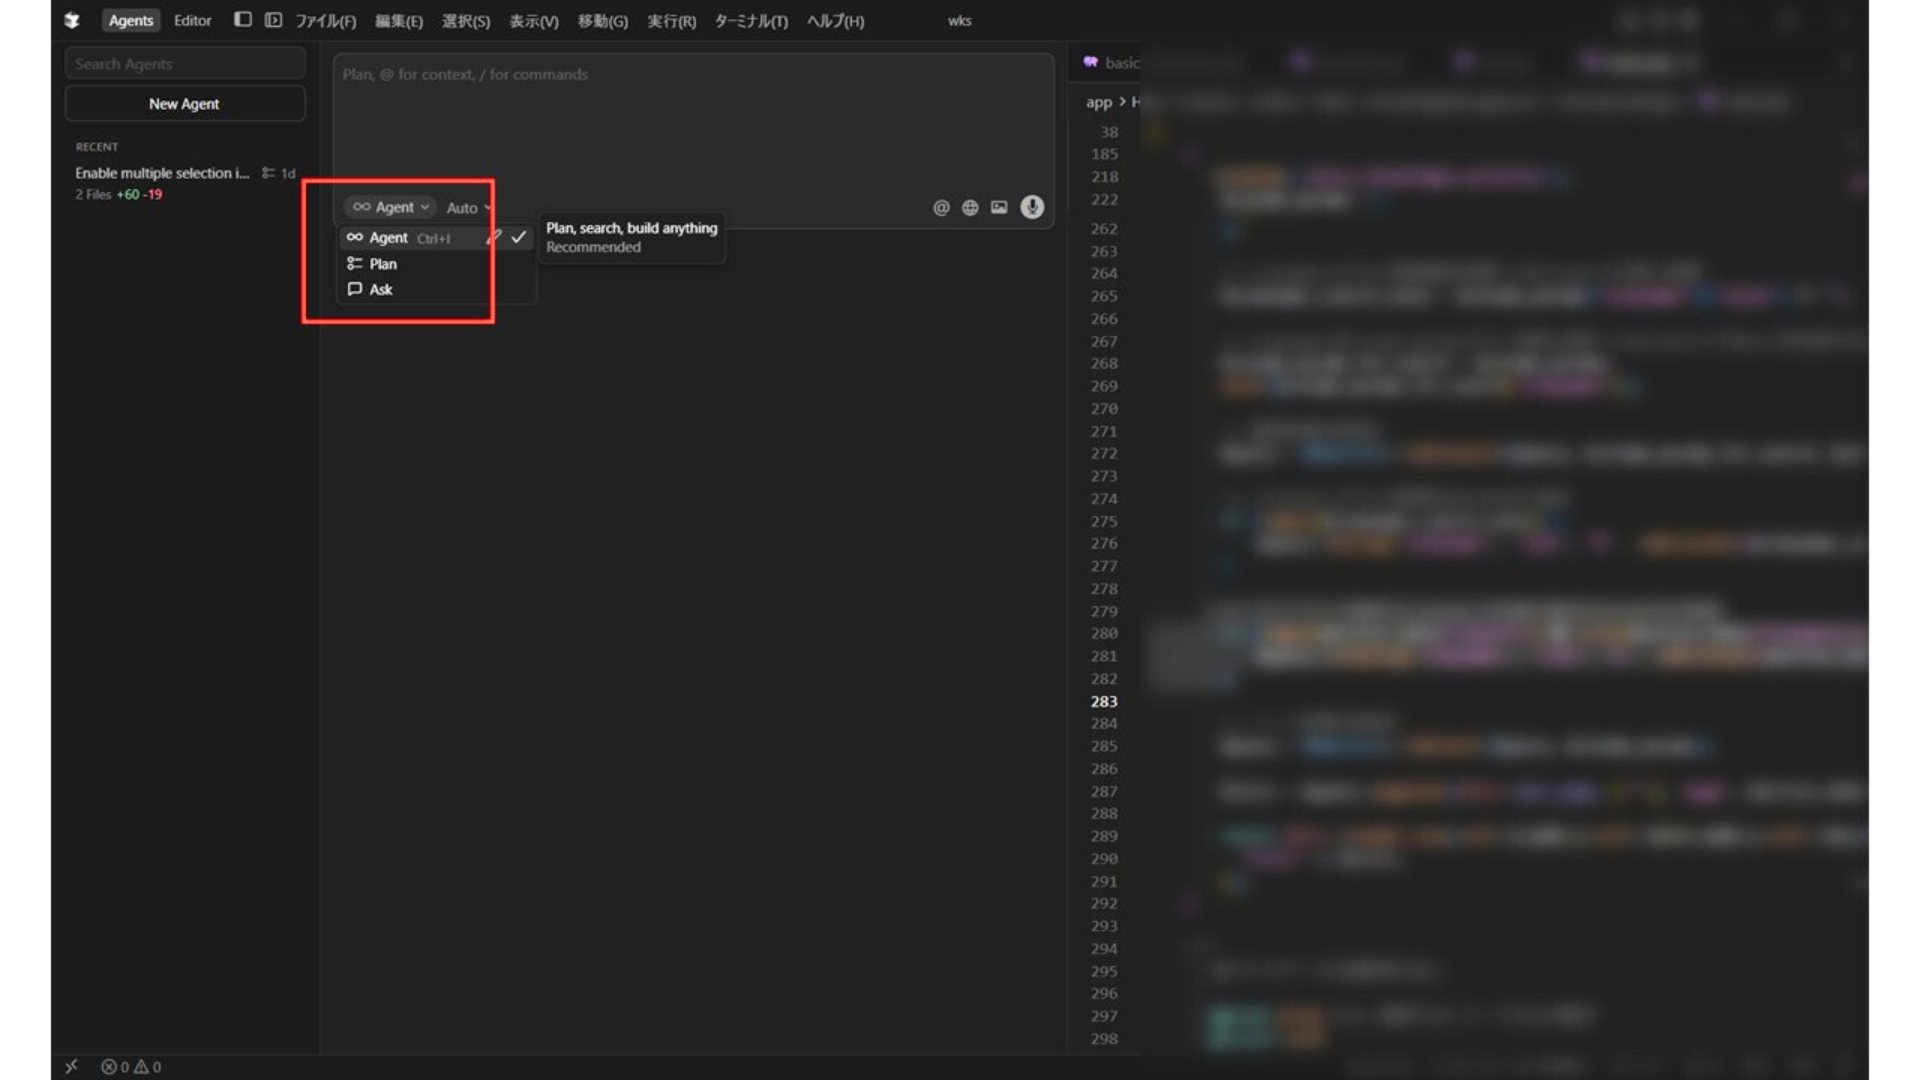Open the Auto model dropdown
Viewport: 1920px width, 1080px height.
click(x=467, y=208)
